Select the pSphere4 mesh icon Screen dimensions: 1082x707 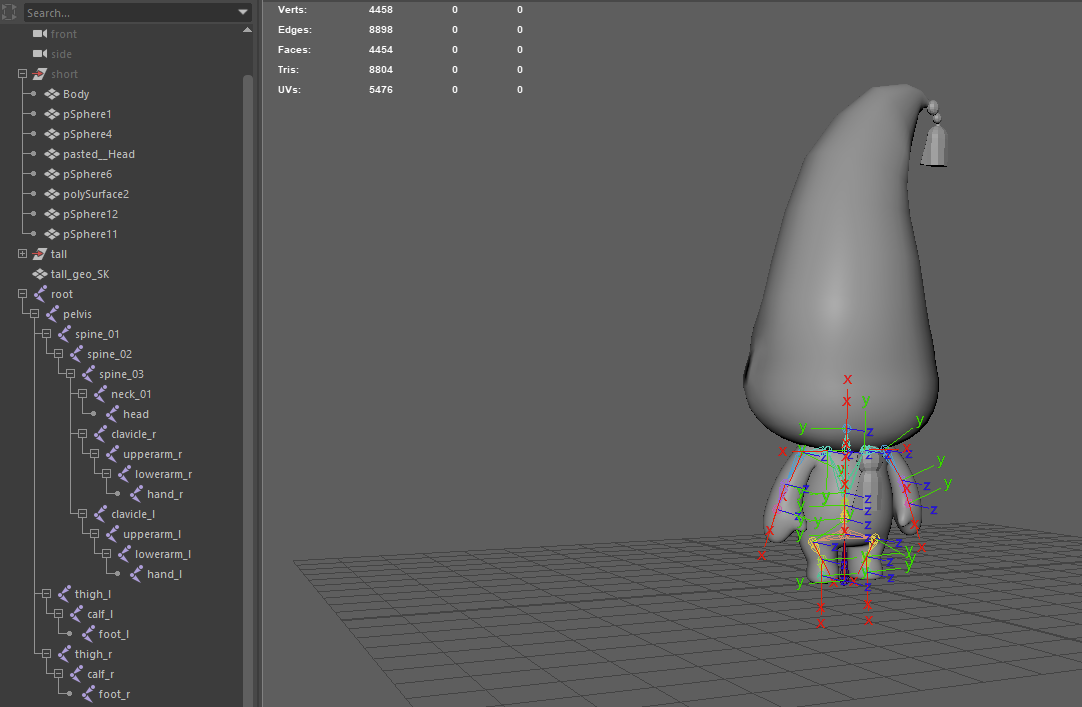pos(52,134)
